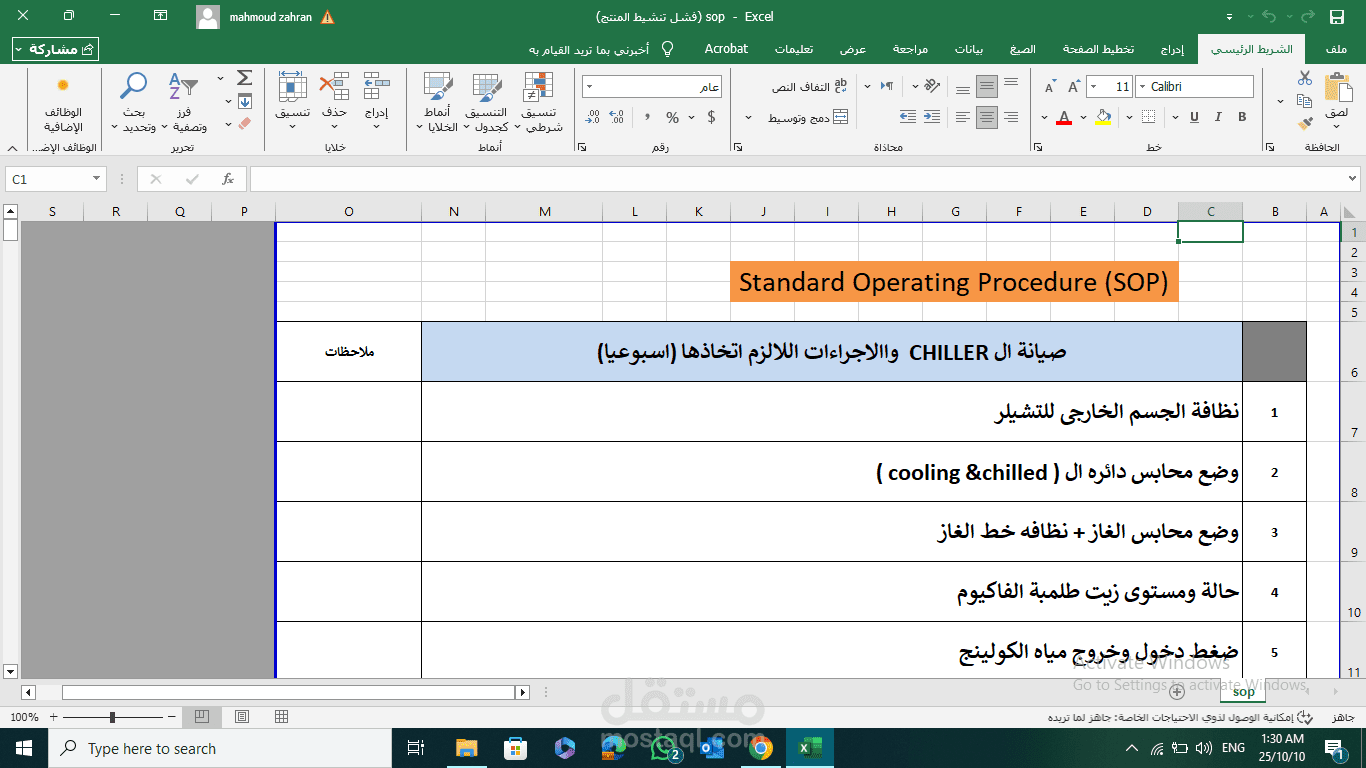
Task: Toggle Middle Align vertical alignment
Action: (x=987, y=87)
